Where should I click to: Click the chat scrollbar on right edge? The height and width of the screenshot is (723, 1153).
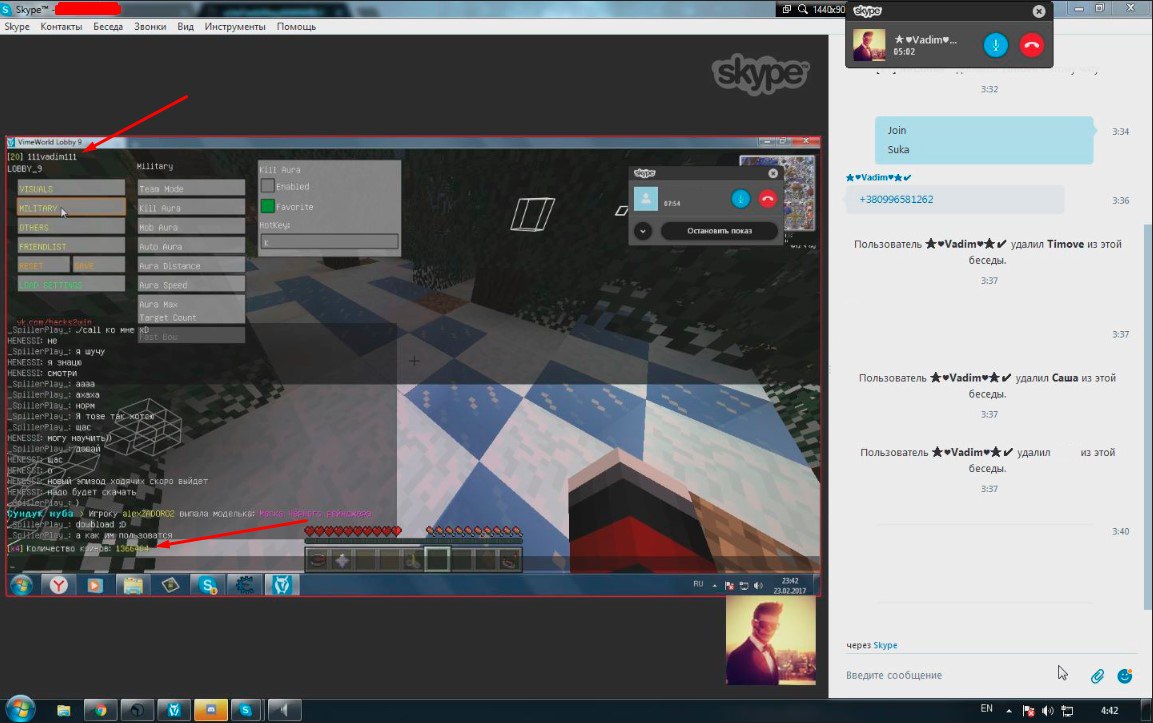(x=1148, y=416)
